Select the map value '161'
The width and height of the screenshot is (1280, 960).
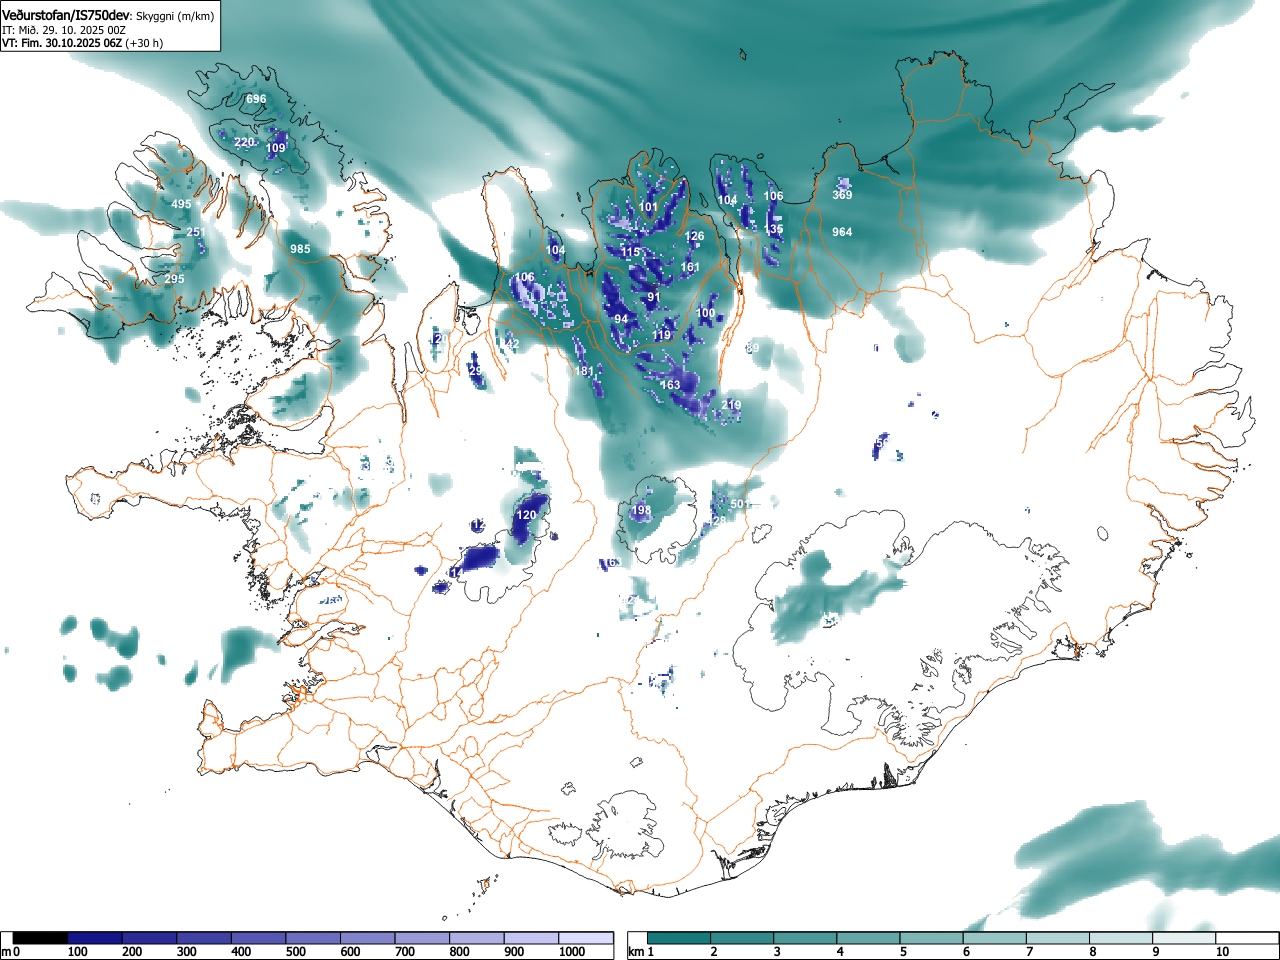click(690, 267)
